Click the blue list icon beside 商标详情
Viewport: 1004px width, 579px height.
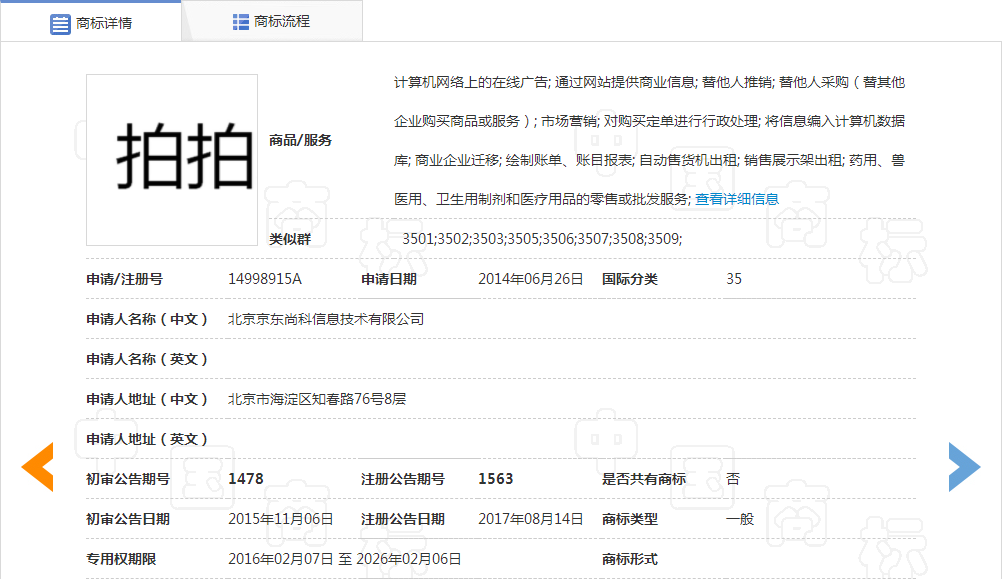click(60, 24)
